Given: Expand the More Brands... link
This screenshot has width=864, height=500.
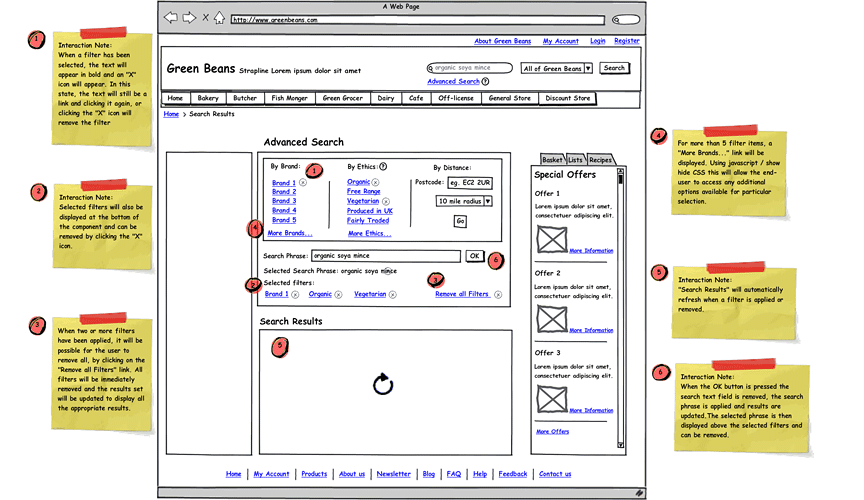Looking at the screenshot, I should [289, 233].
